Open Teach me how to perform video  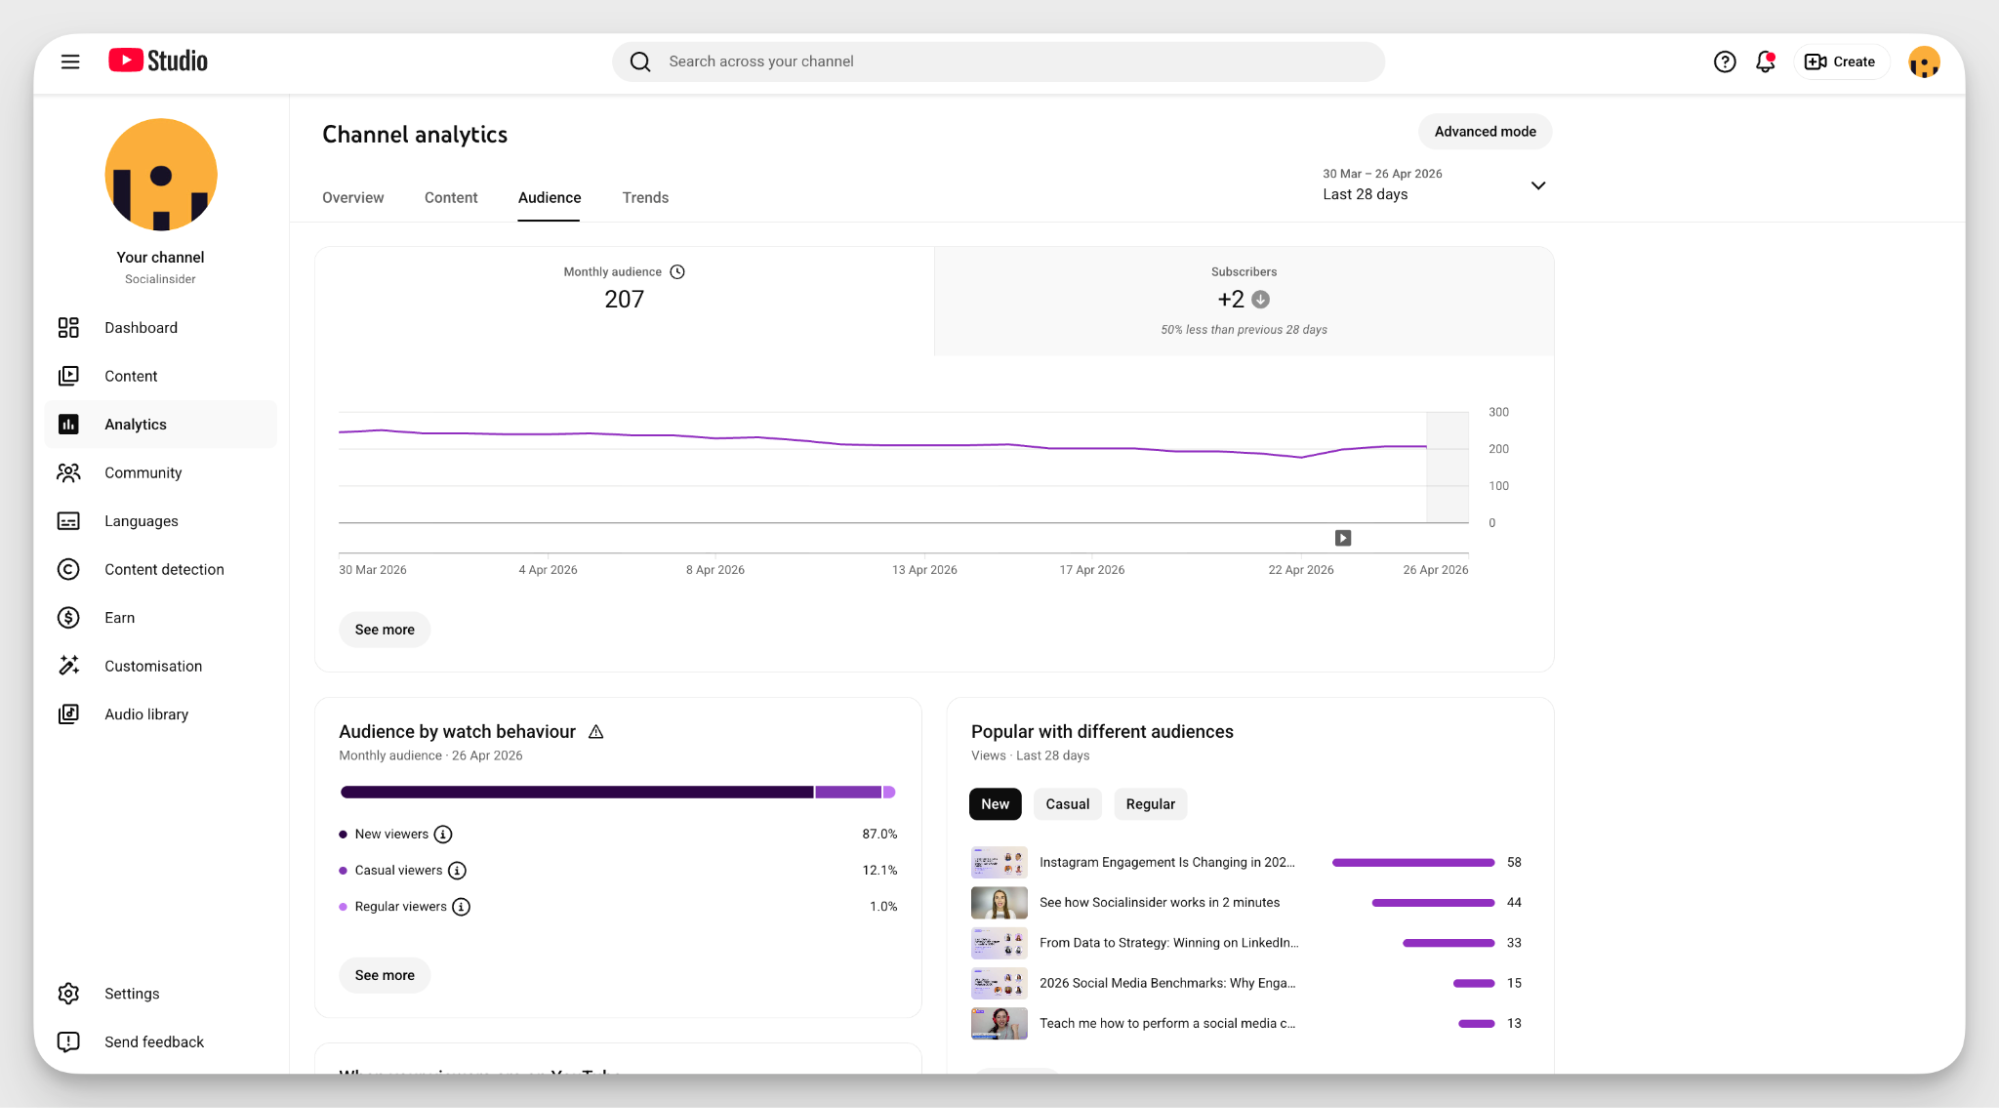1167,1024
